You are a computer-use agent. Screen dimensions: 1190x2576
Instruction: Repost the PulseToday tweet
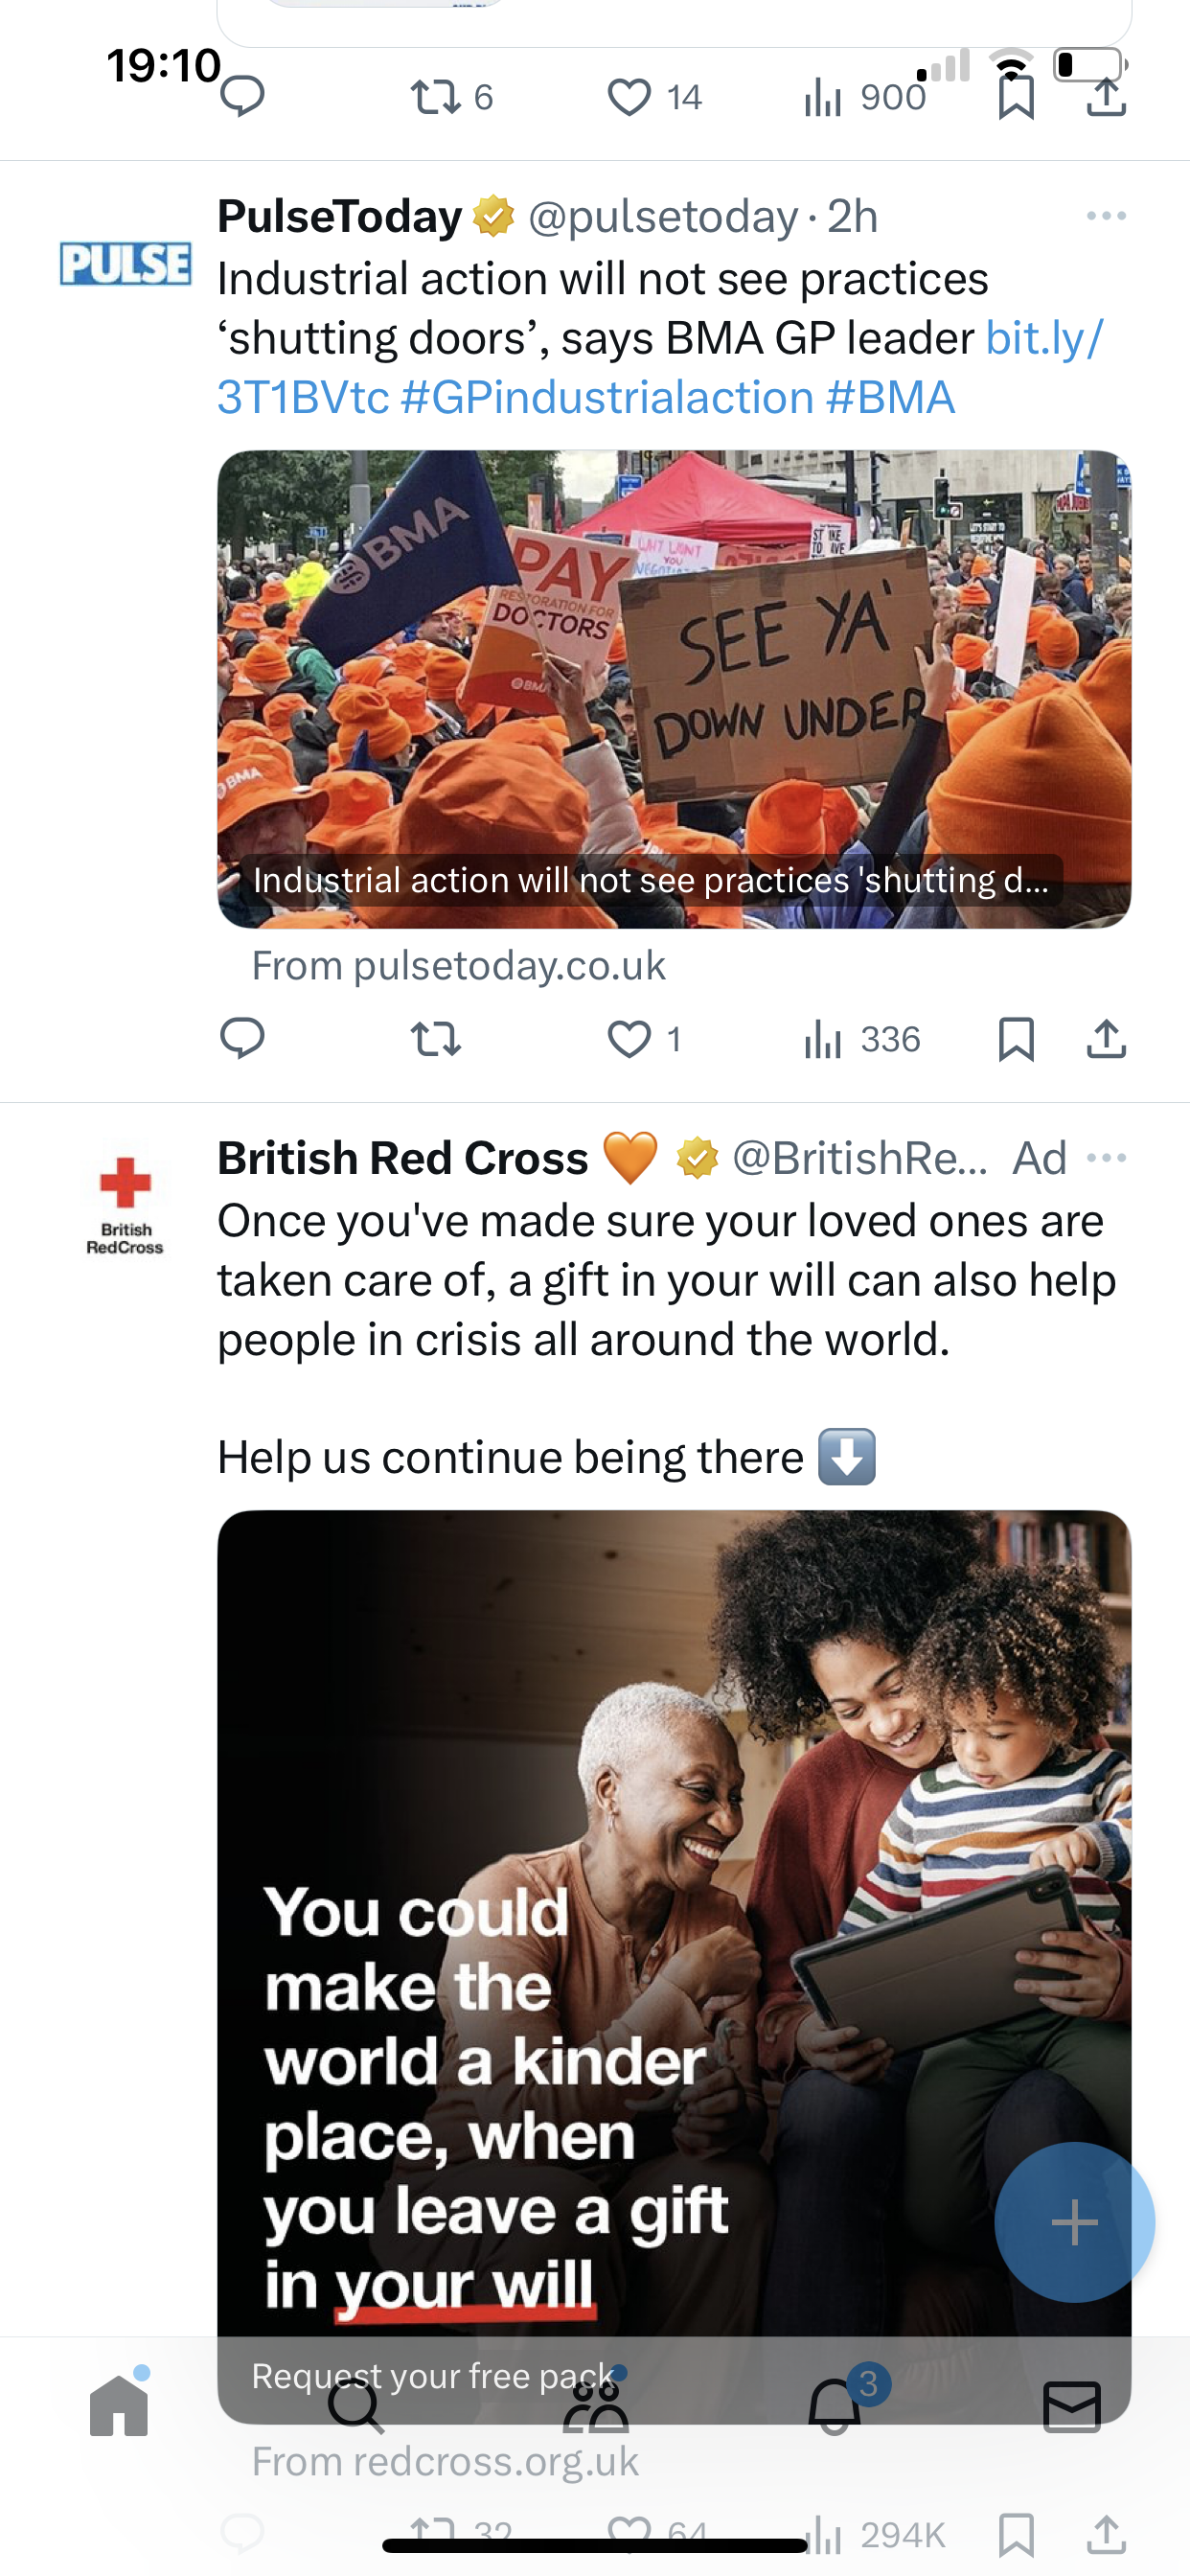(436, 1039)
